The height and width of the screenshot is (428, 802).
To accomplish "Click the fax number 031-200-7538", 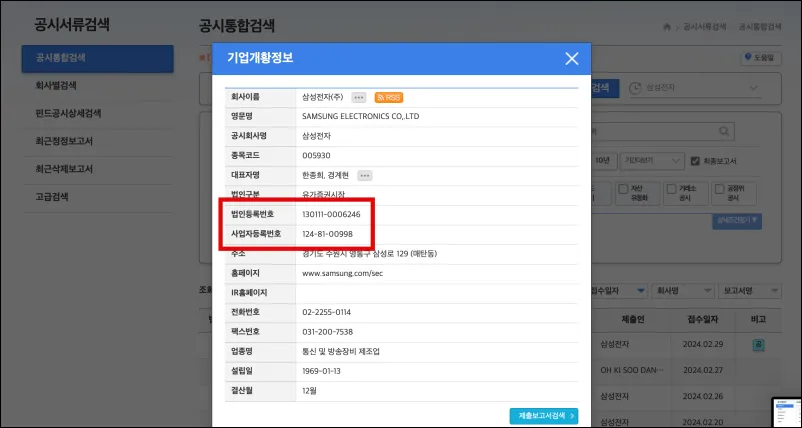I will point(327,332).
